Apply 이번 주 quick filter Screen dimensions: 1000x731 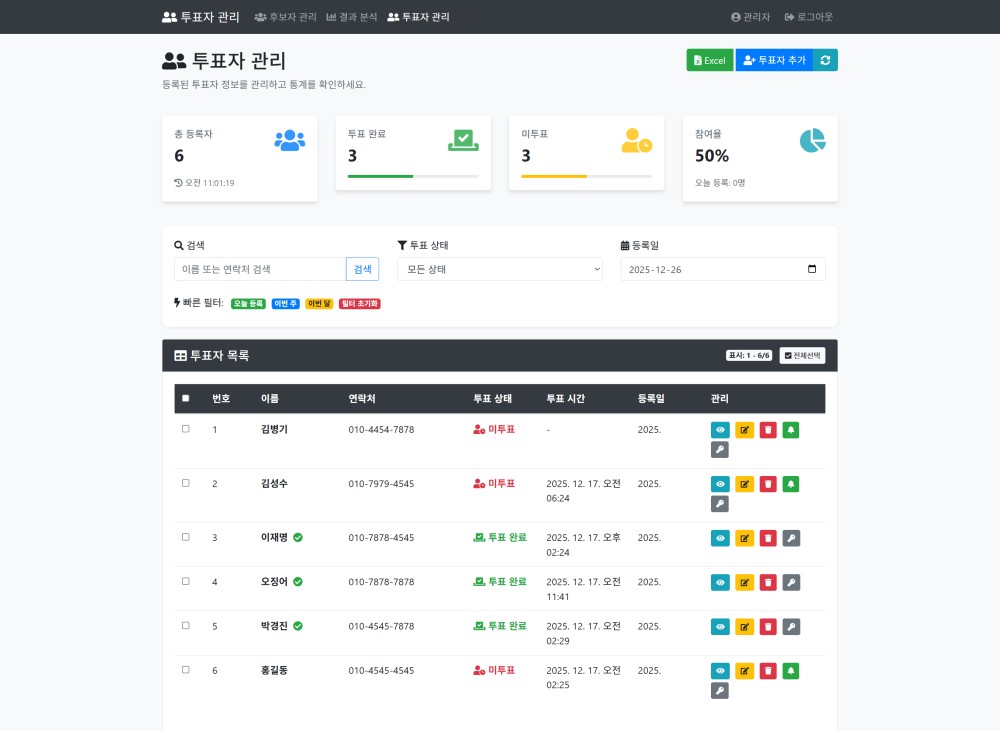285,304
